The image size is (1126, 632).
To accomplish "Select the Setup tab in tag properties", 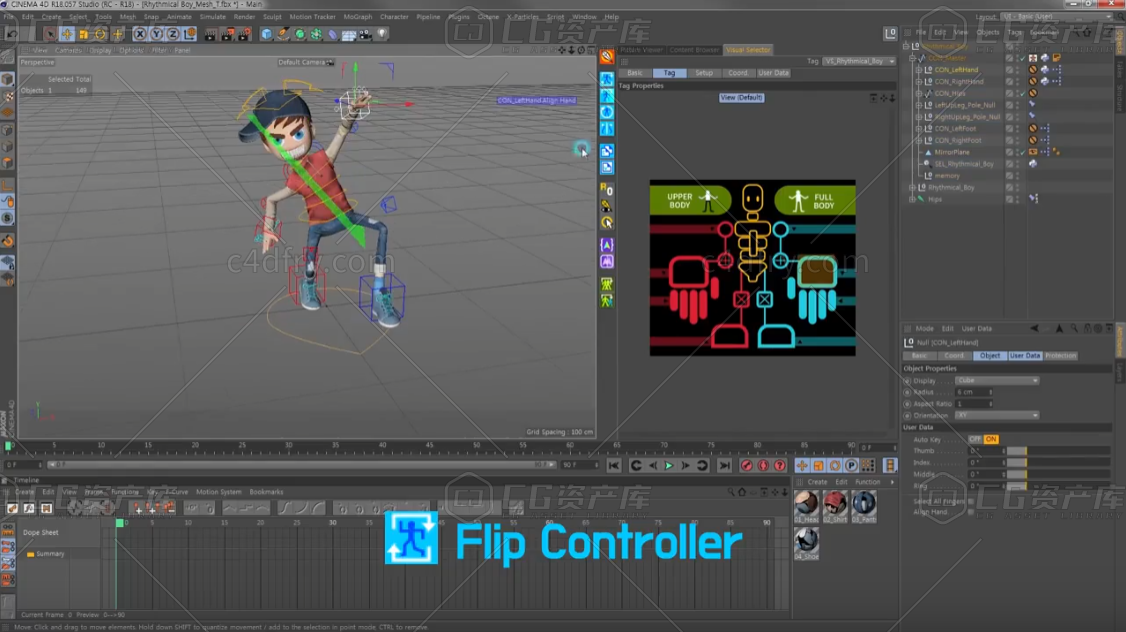I will pos(704,73).
